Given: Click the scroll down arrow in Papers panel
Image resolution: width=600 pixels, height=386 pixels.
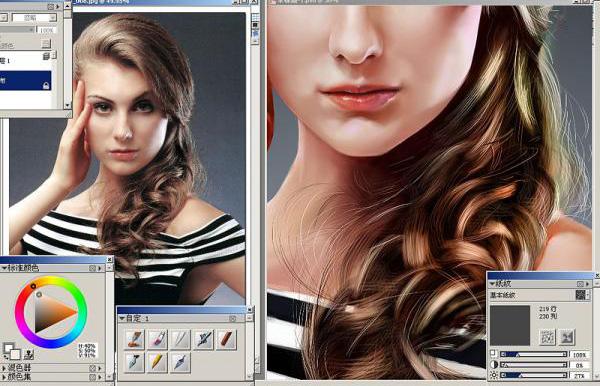Looking at the screenshot, I should pos(597,376).
